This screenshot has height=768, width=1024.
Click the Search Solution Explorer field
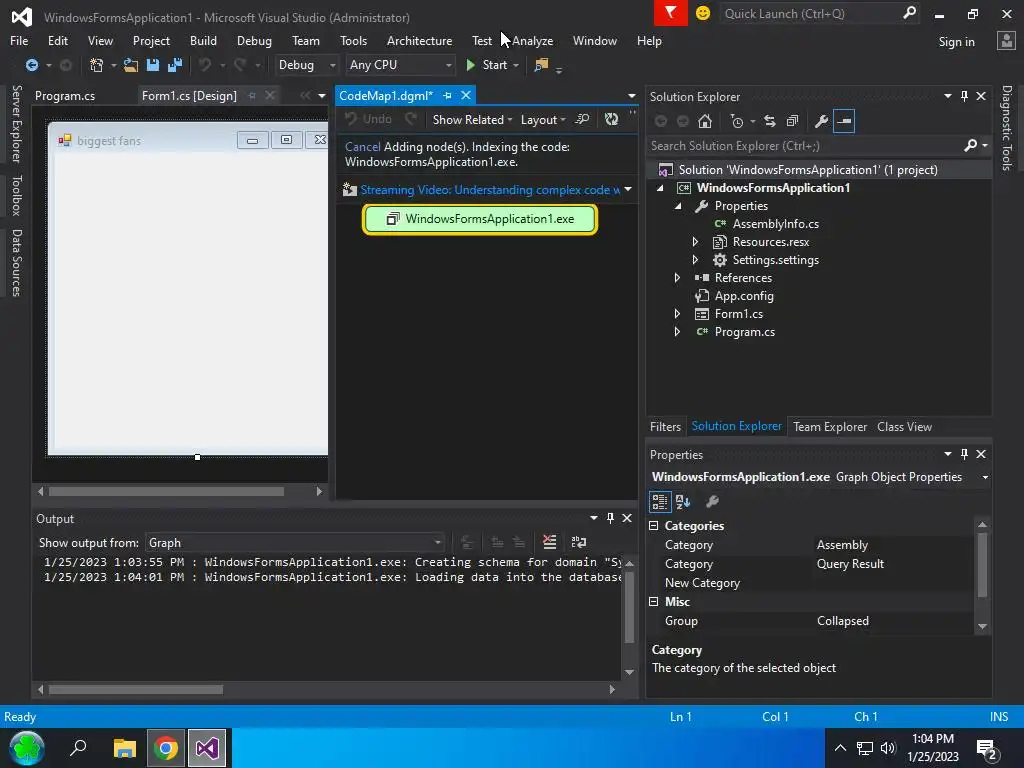803,146
